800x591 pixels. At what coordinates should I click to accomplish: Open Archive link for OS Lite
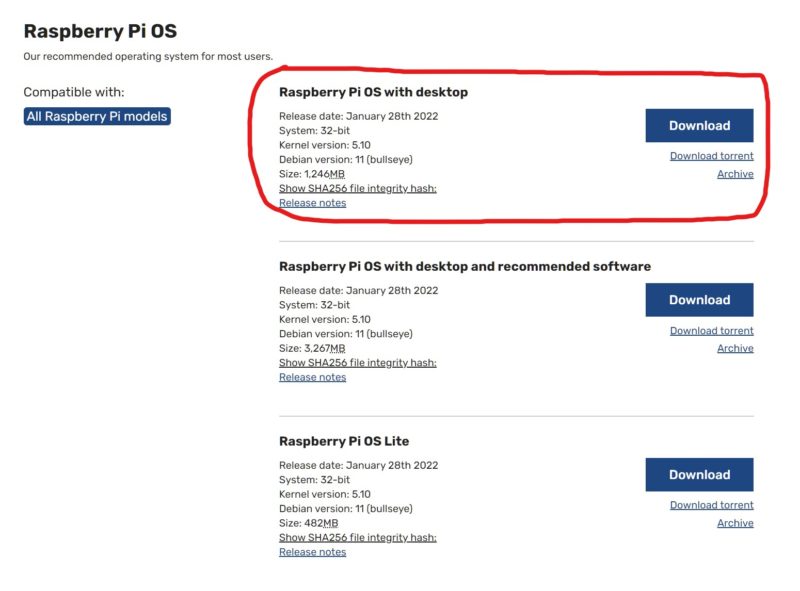coord(735,523)
